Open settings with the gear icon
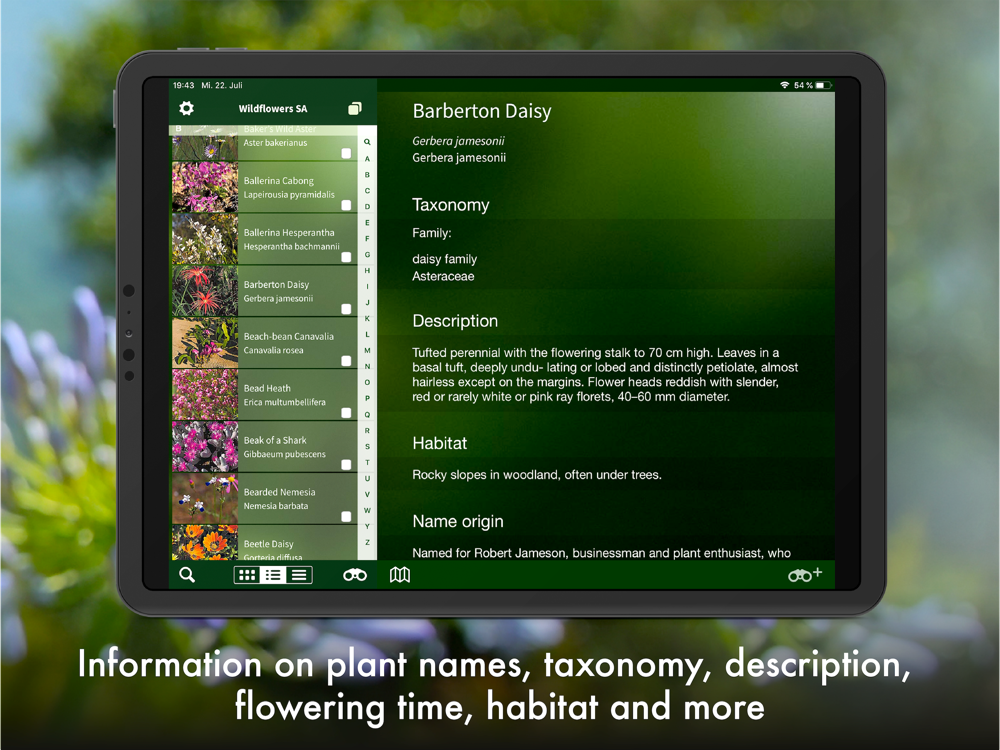The image size is (1000, 750). pyautogui.click(x=186, y=108)
